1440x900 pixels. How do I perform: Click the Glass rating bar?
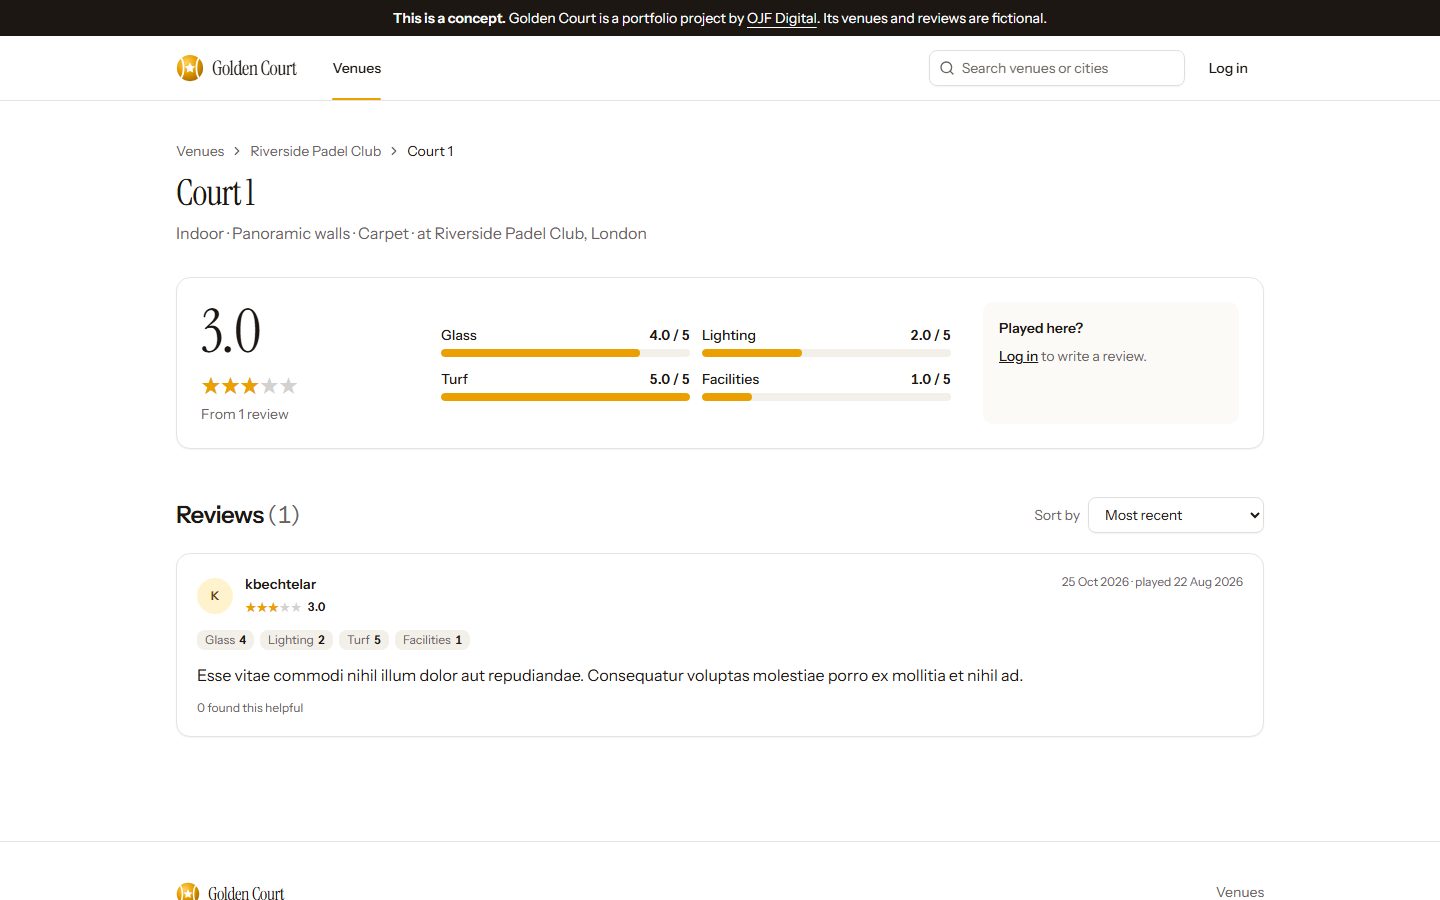(x=565, y=353)
